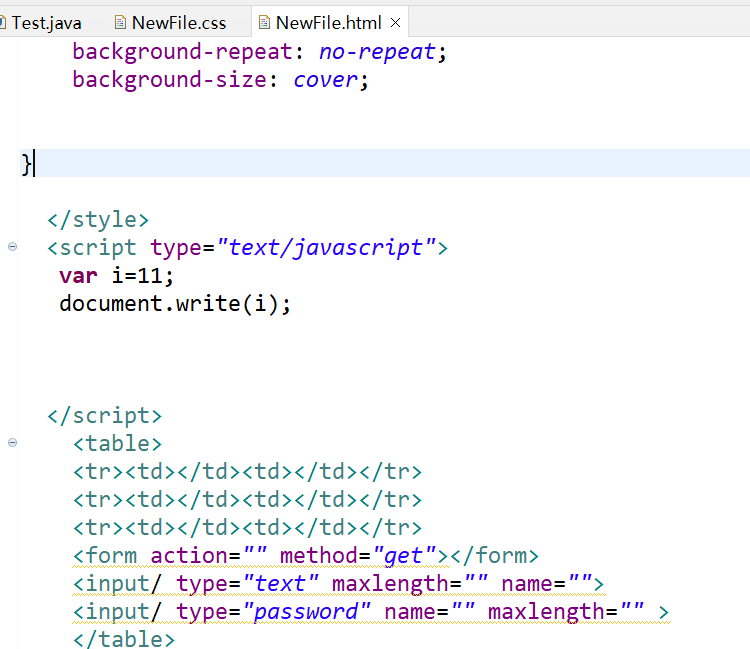Click the type="text" input value

[x=280, y=583]
